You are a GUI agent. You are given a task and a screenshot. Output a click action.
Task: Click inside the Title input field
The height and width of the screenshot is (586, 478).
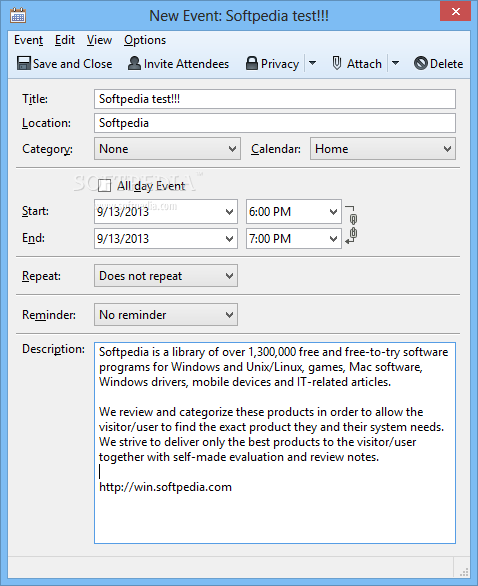(x=275, y=99)
